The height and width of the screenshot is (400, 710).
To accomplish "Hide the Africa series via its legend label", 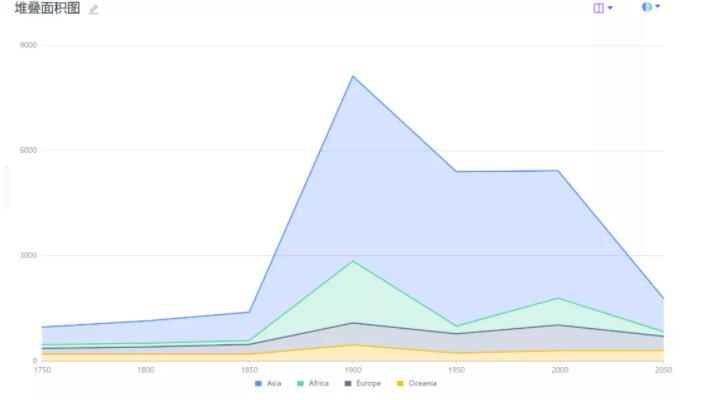I will click(x=318, y=383).
